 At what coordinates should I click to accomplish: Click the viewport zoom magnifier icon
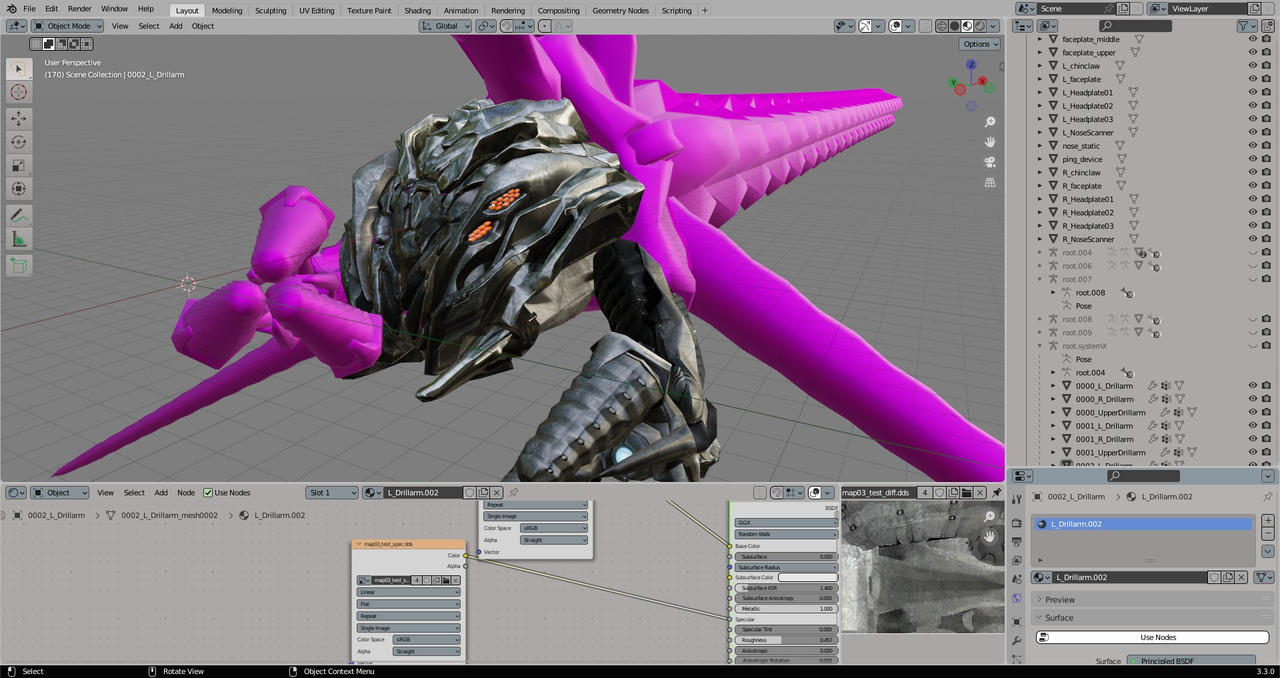[990, 122]
